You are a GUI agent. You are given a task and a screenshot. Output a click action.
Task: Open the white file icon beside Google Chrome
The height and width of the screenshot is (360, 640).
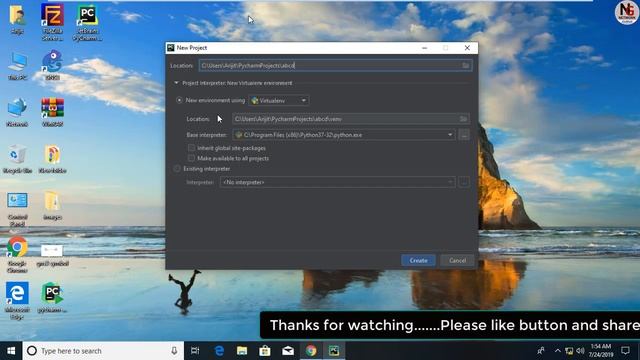52,255
